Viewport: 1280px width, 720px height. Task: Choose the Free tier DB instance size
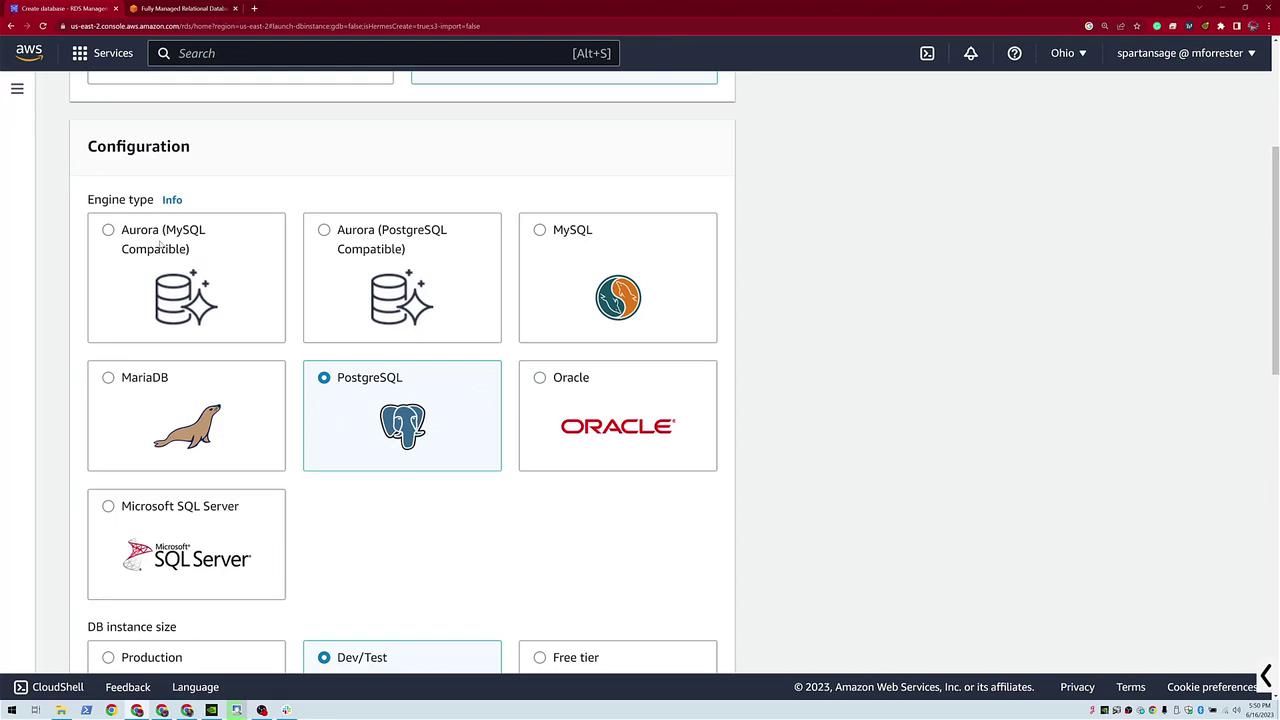pos(540,658)
